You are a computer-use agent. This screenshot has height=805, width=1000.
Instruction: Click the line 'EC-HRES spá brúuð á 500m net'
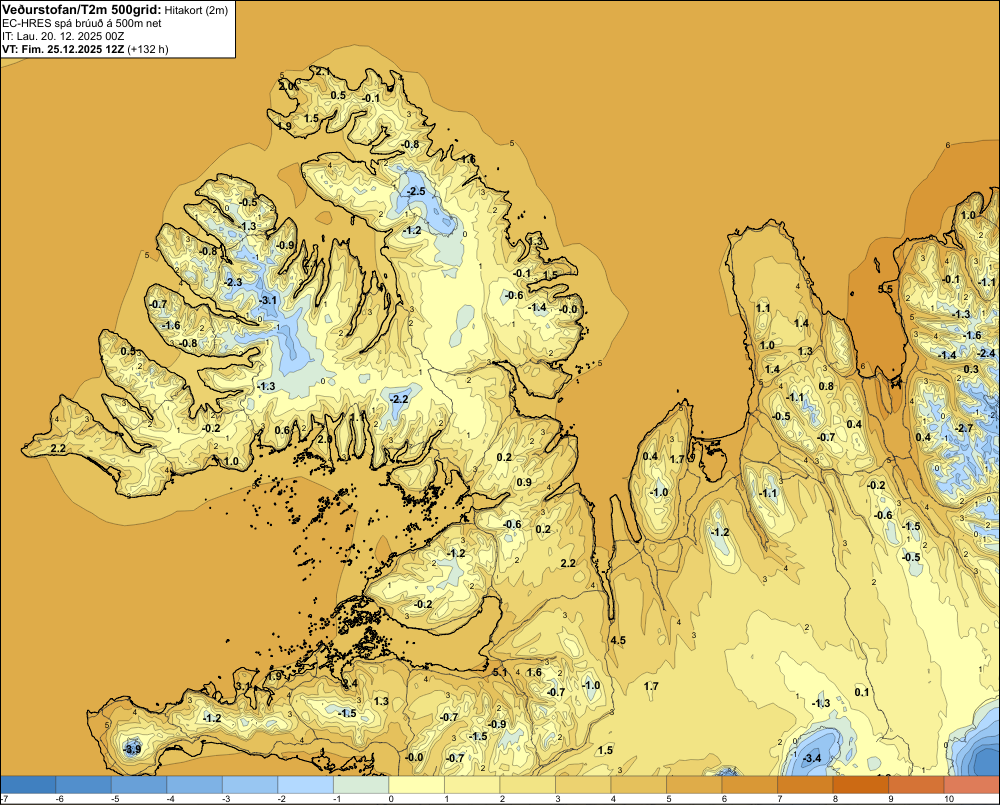pos(82,23)
